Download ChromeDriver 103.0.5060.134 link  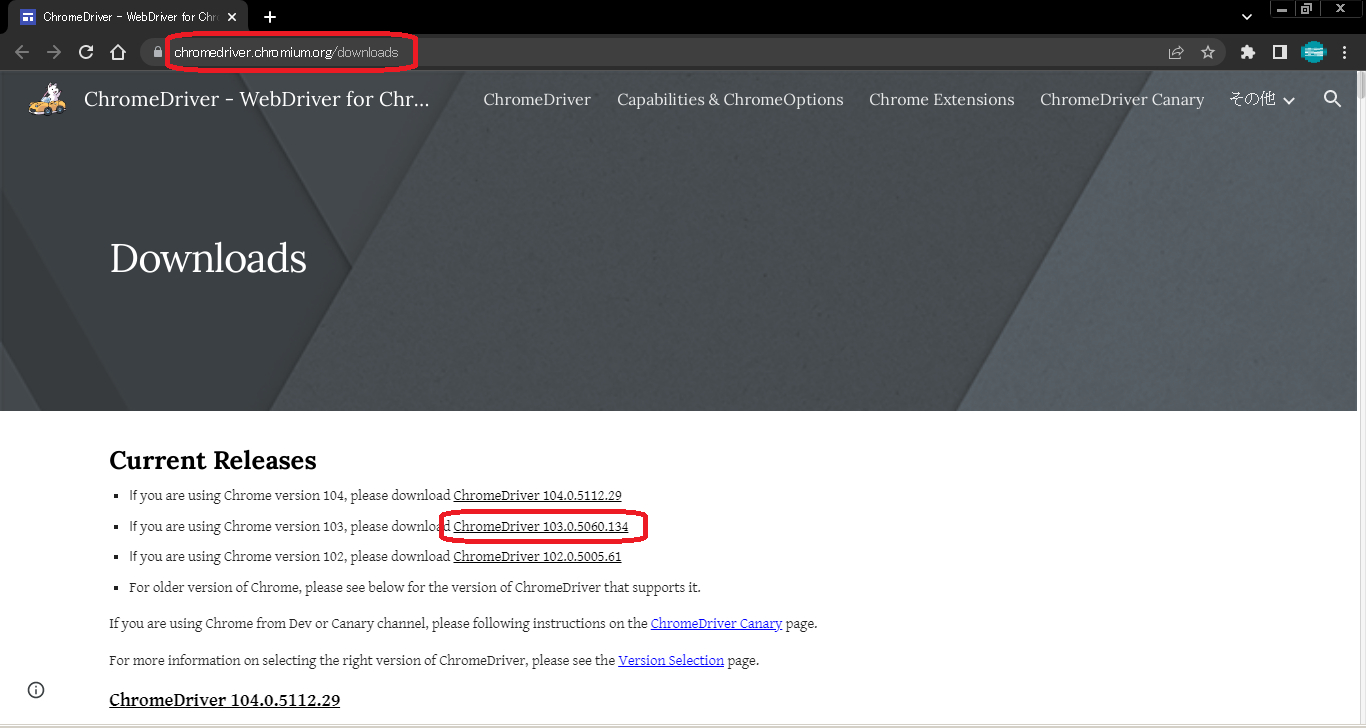541,526
